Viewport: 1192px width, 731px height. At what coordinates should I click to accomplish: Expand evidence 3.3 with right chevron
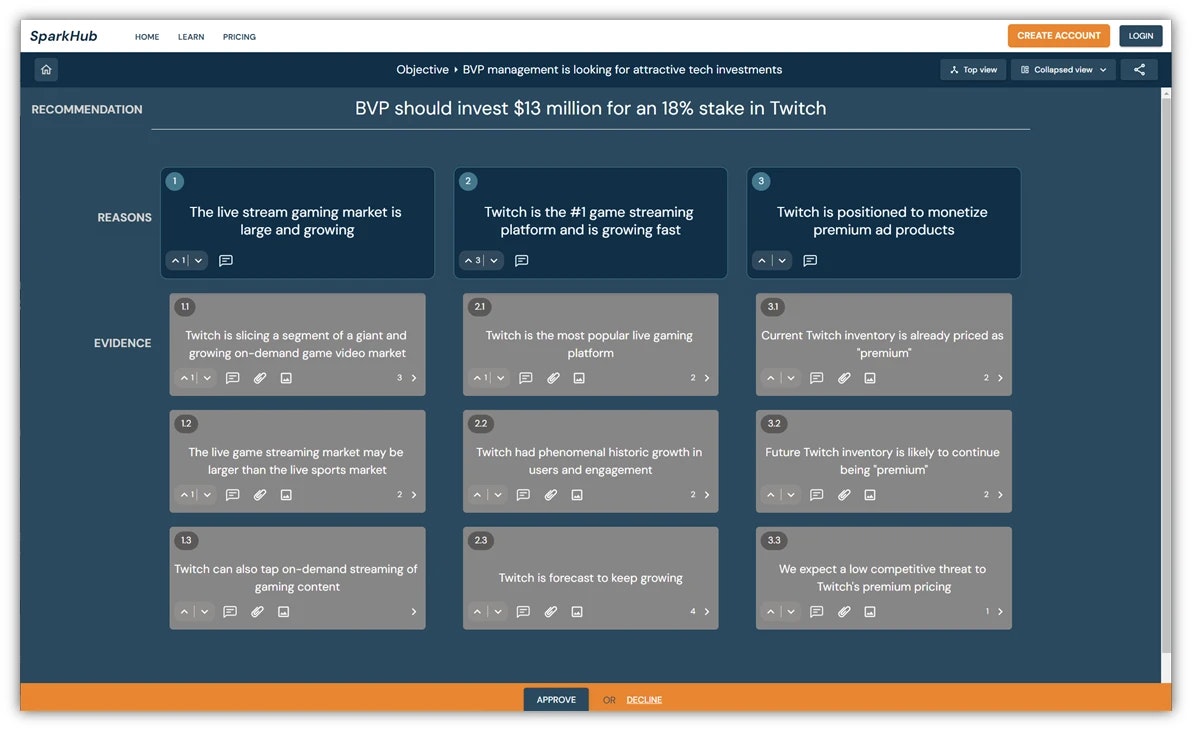pos(1000,612)
